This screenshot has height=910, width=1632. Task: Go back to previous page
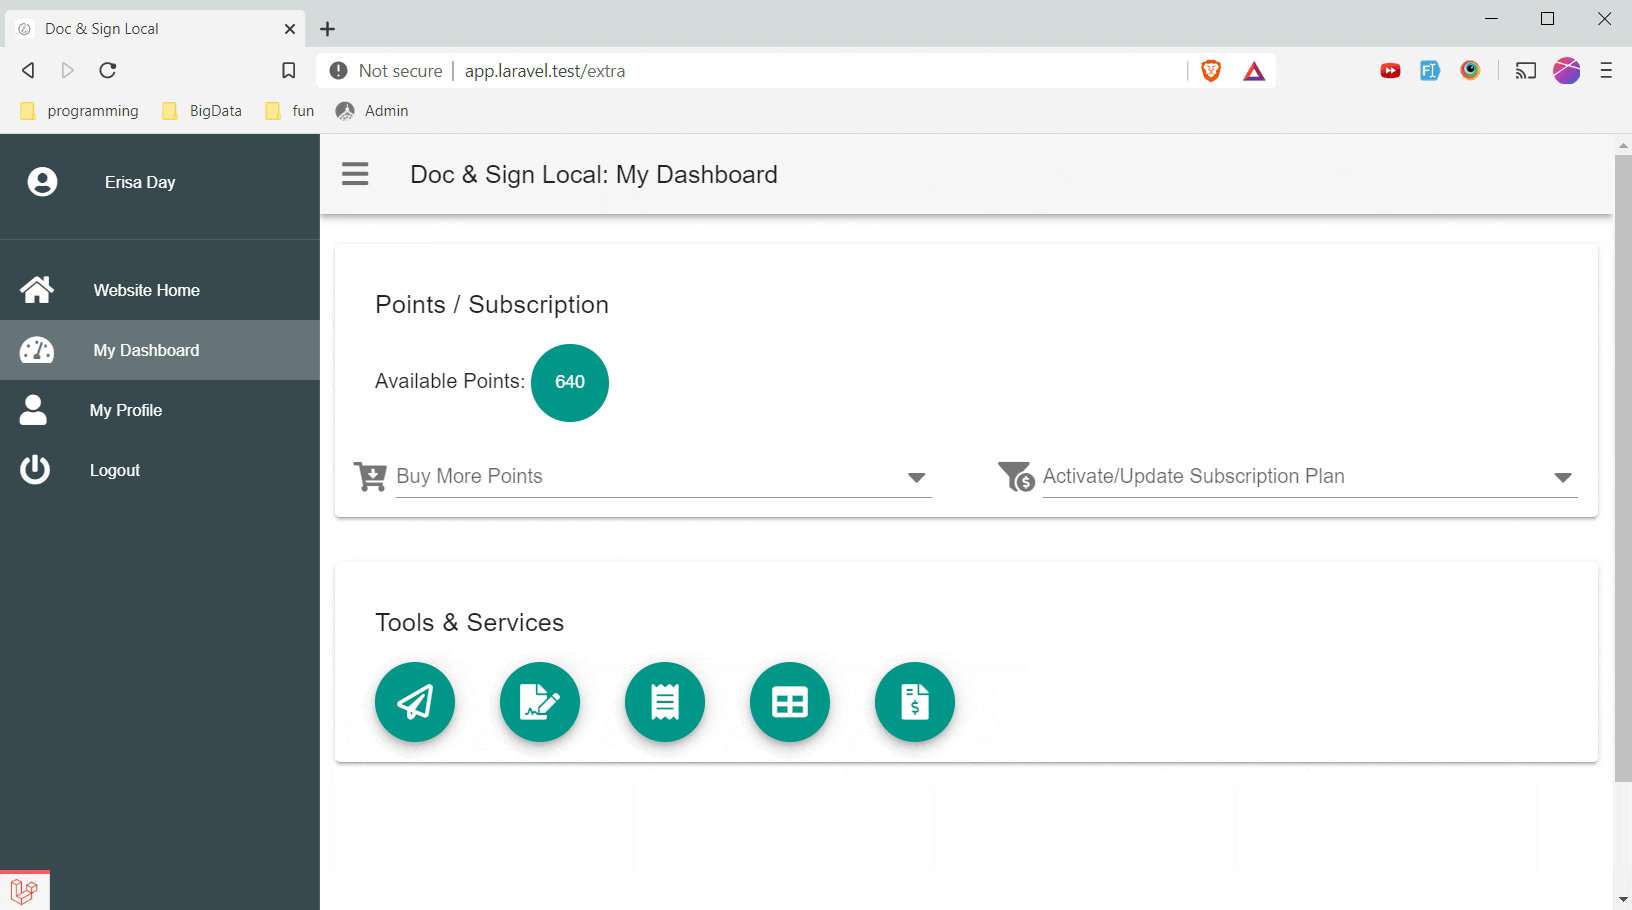pyautogui.click(x=28, y=70)
